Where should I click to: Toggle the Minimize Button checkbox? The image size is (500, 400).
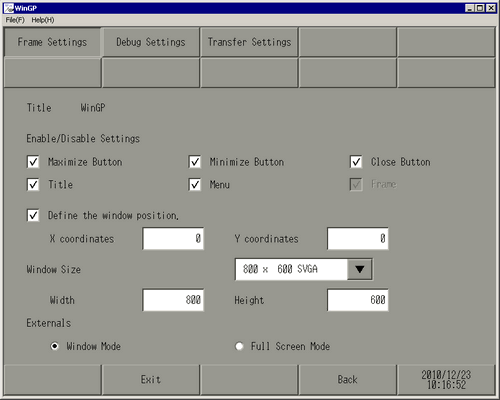(195, 162)
